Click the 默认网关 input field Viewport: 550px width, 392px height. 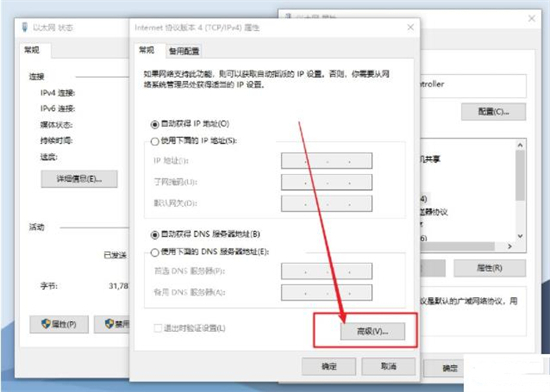pyautogui.click(x=327, y=203)
